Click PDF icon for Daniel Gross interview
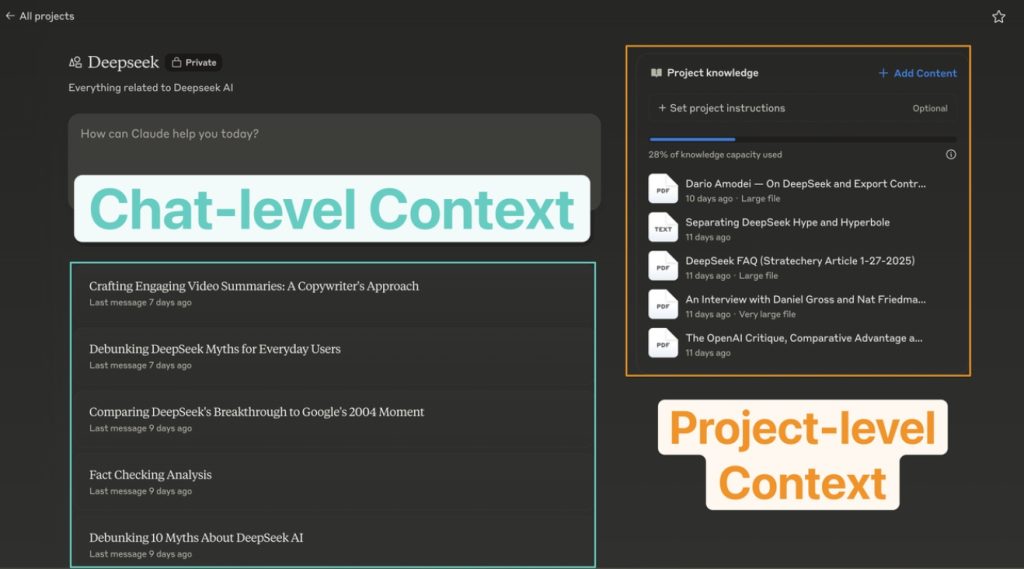Viewport: 1024px width, 569px height. [662, 305]
